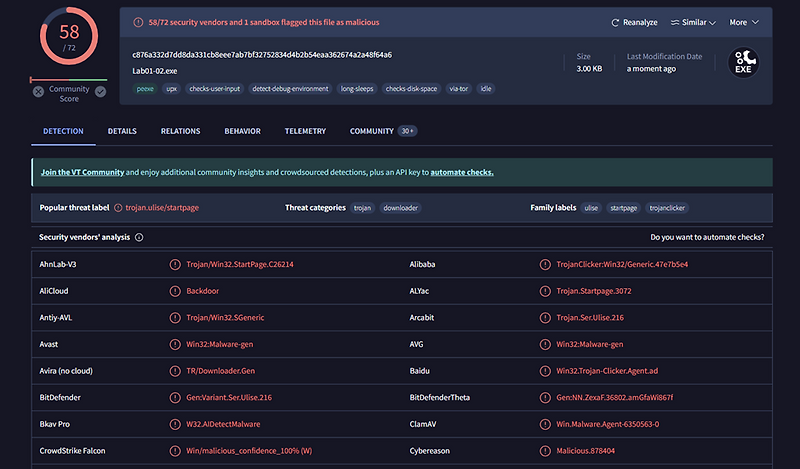This screenshot has width=800, height=469.
Task: Open the More dropdown menu
Action: (x=744, y=22)
